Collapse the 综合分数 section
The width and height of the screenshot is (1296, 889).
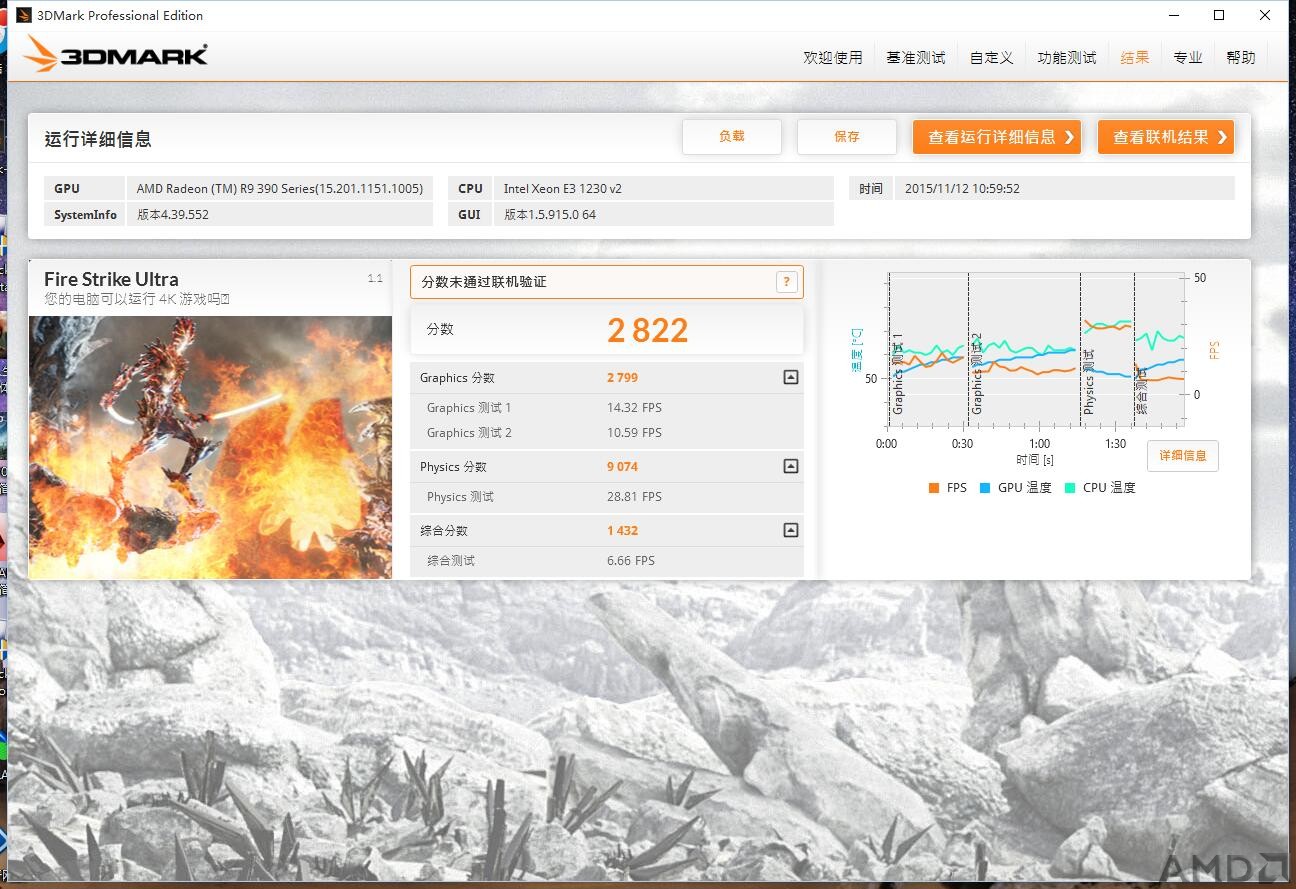[x=791, y=531]
